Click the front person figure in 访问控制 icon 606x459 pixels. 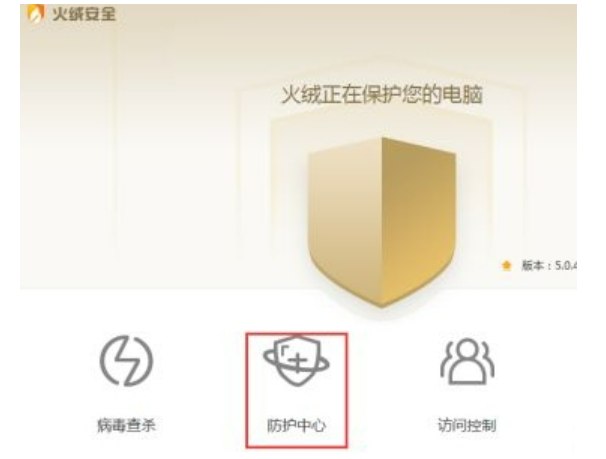click(467, 362)
